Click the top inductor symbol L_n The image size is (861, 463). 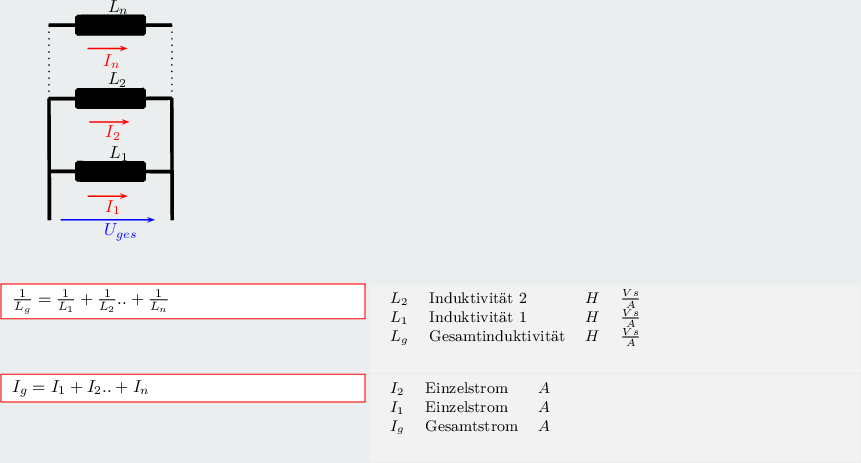pyautogui.click(x=110, y=25)
